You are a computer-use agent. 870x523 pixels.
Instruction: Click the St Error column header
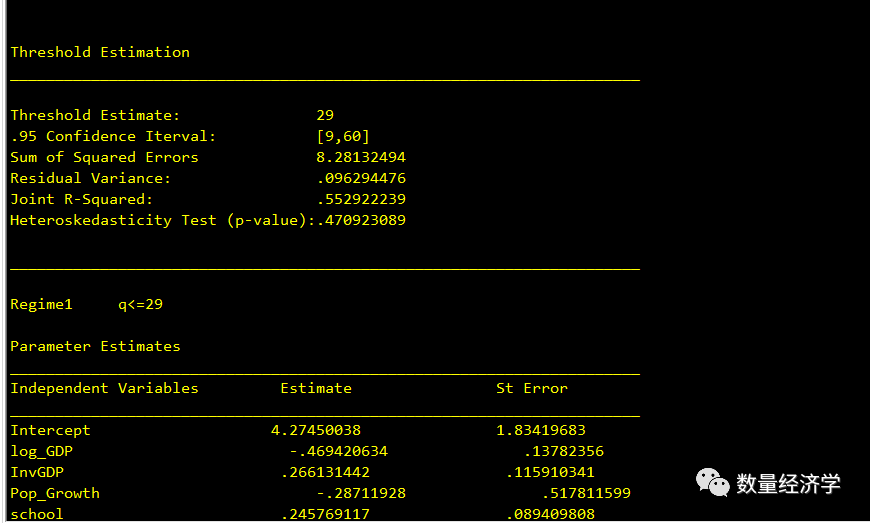(x=532, y=388)
